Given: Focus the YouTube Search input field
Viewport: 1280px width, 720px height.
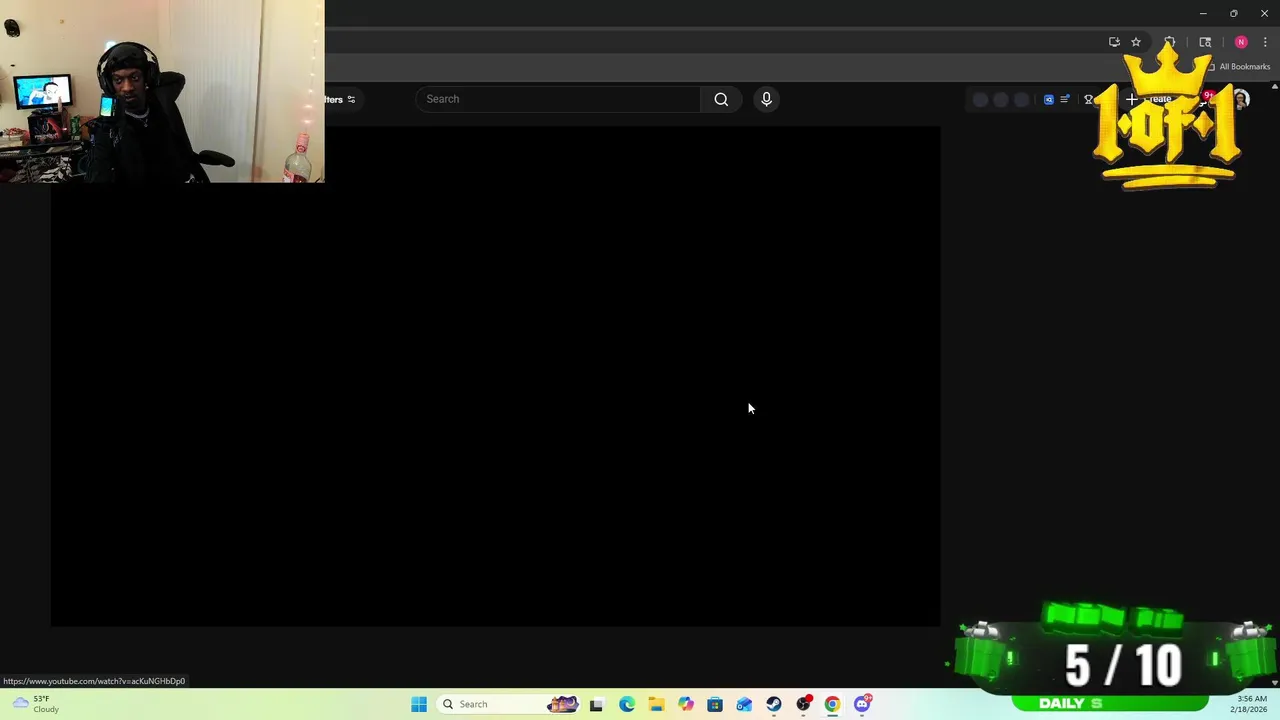Looking at the screenshot, I should pyautogui.click(x=558, y=99).
